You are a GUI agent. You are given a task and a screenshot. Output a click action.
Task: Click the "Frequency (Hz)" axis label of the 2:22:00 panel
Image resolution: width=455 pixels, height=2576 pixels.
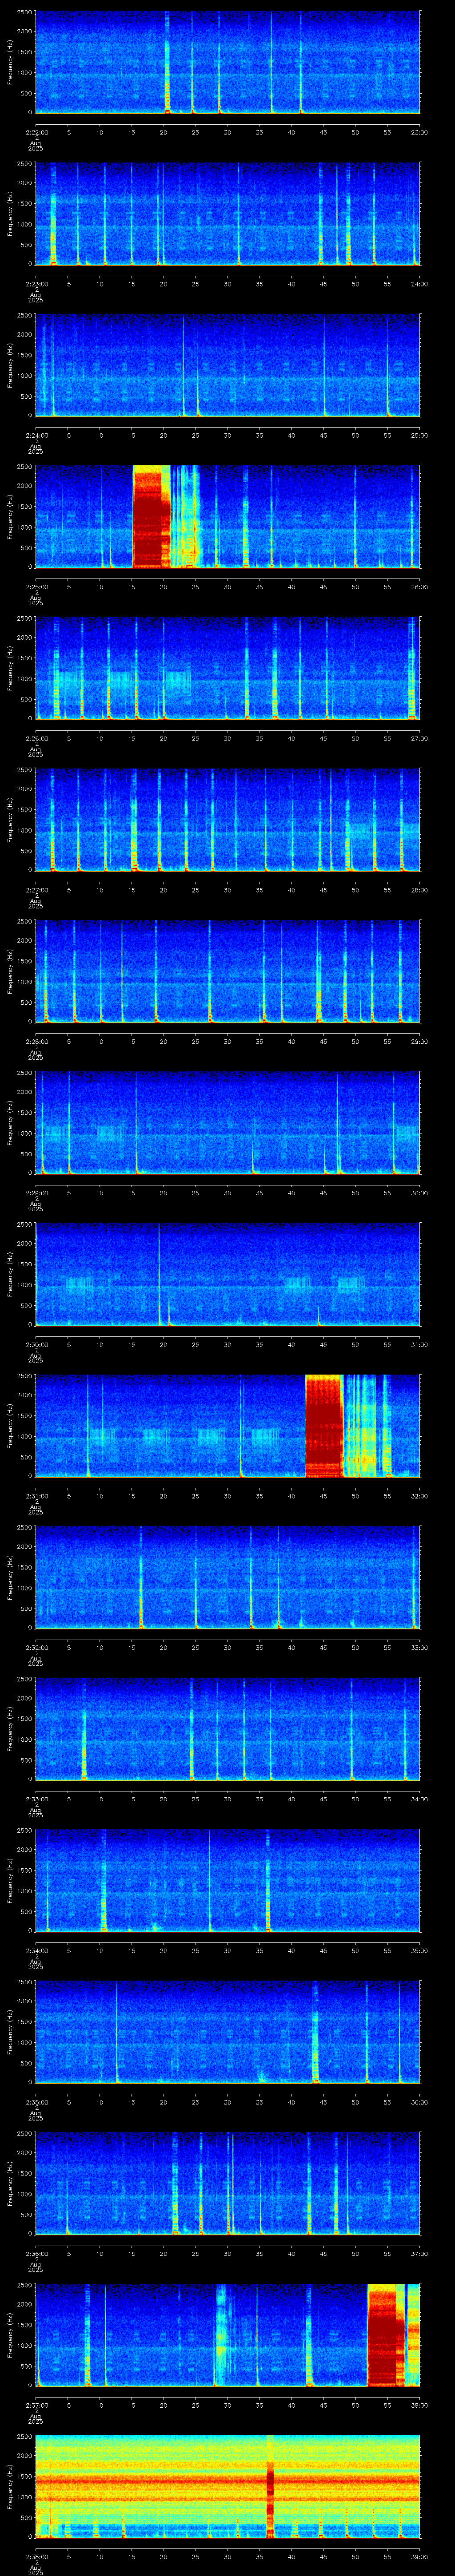pyautogui.click(x=10, y=62)
